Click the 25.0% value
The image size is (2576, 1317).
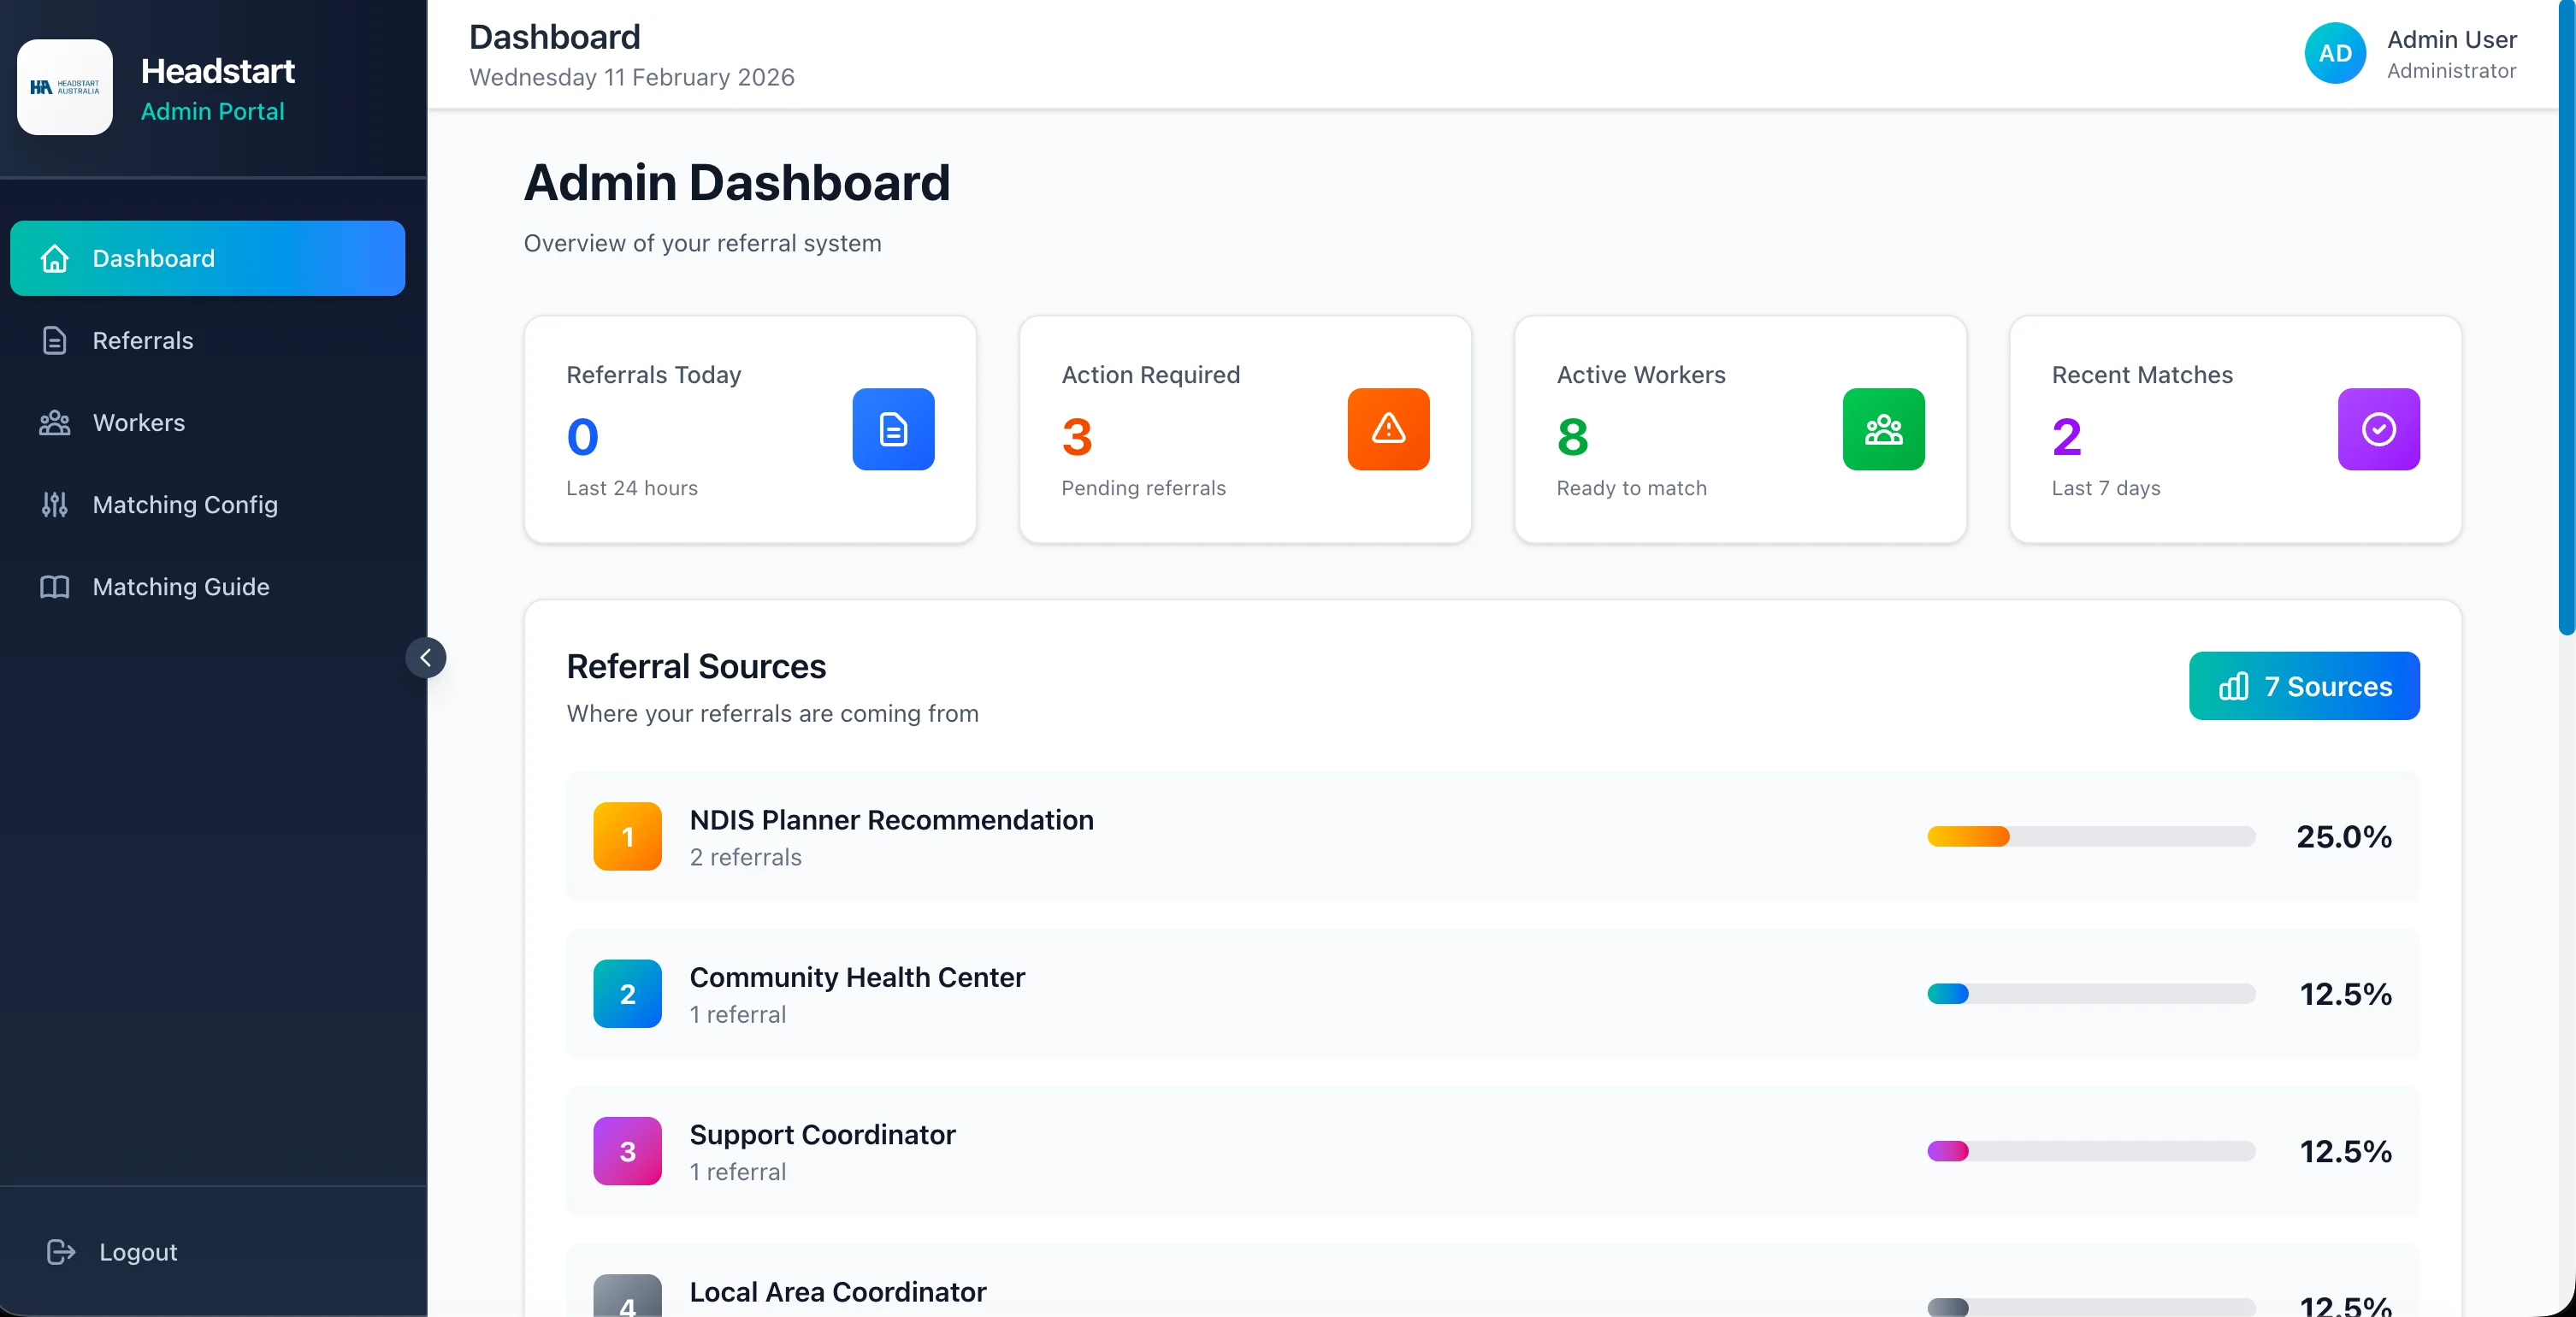2343,836
